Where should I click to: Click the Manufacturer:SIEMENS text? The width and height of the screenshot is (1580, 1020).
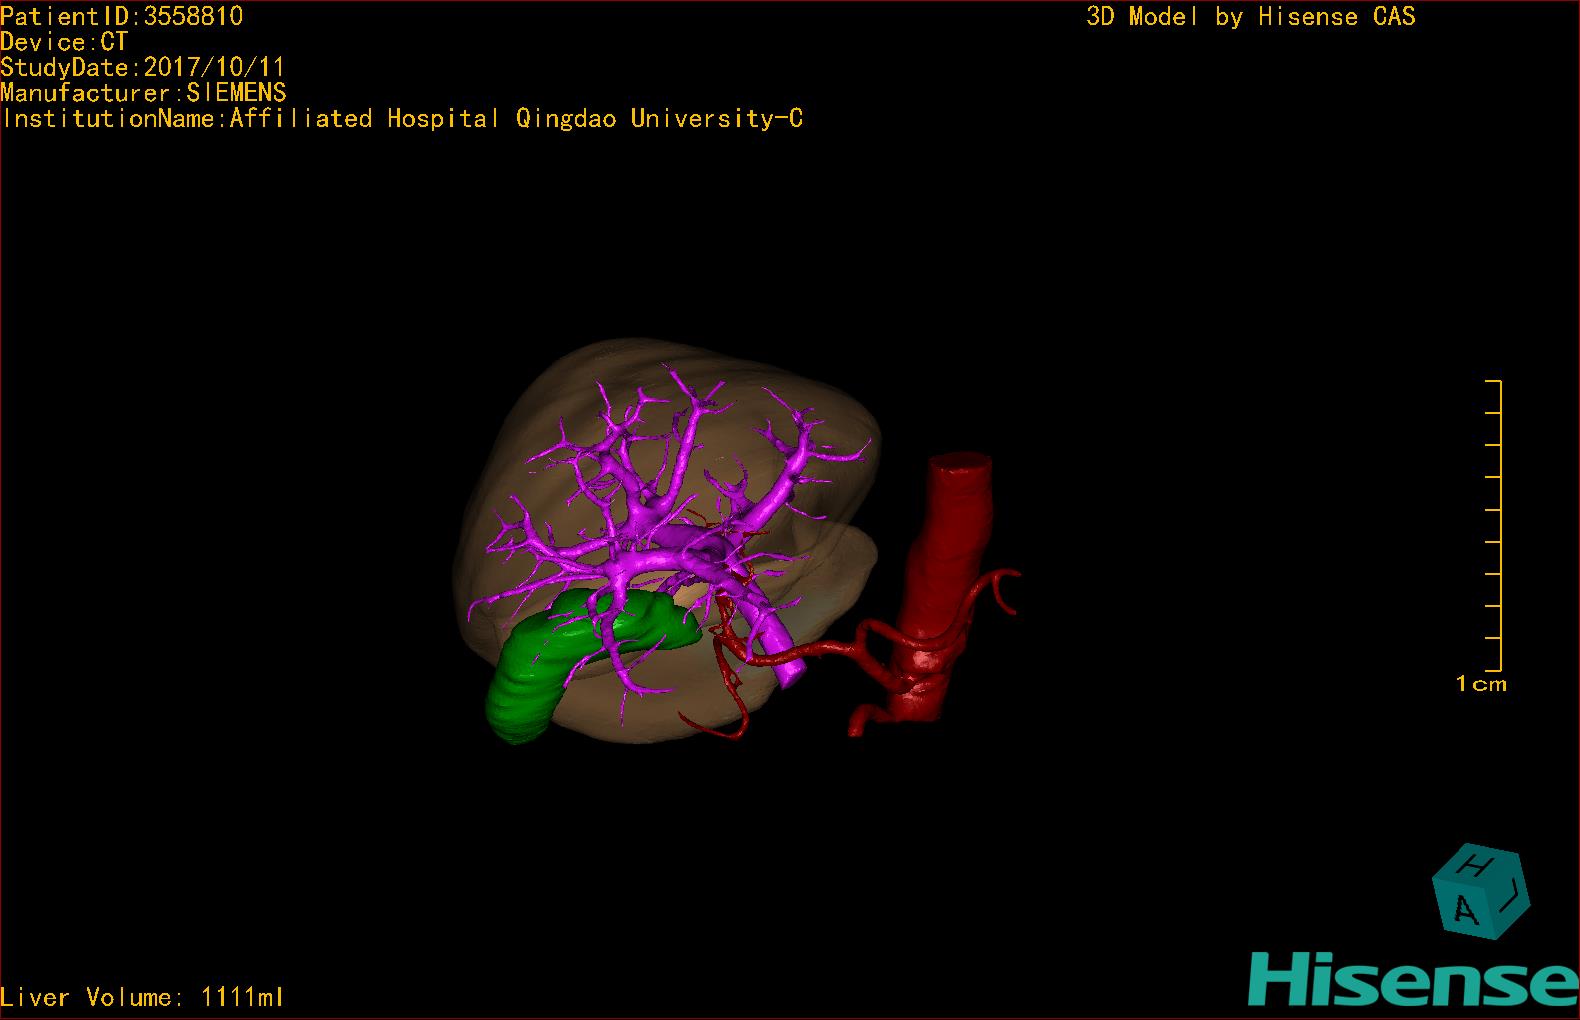[x=143, y=93]
